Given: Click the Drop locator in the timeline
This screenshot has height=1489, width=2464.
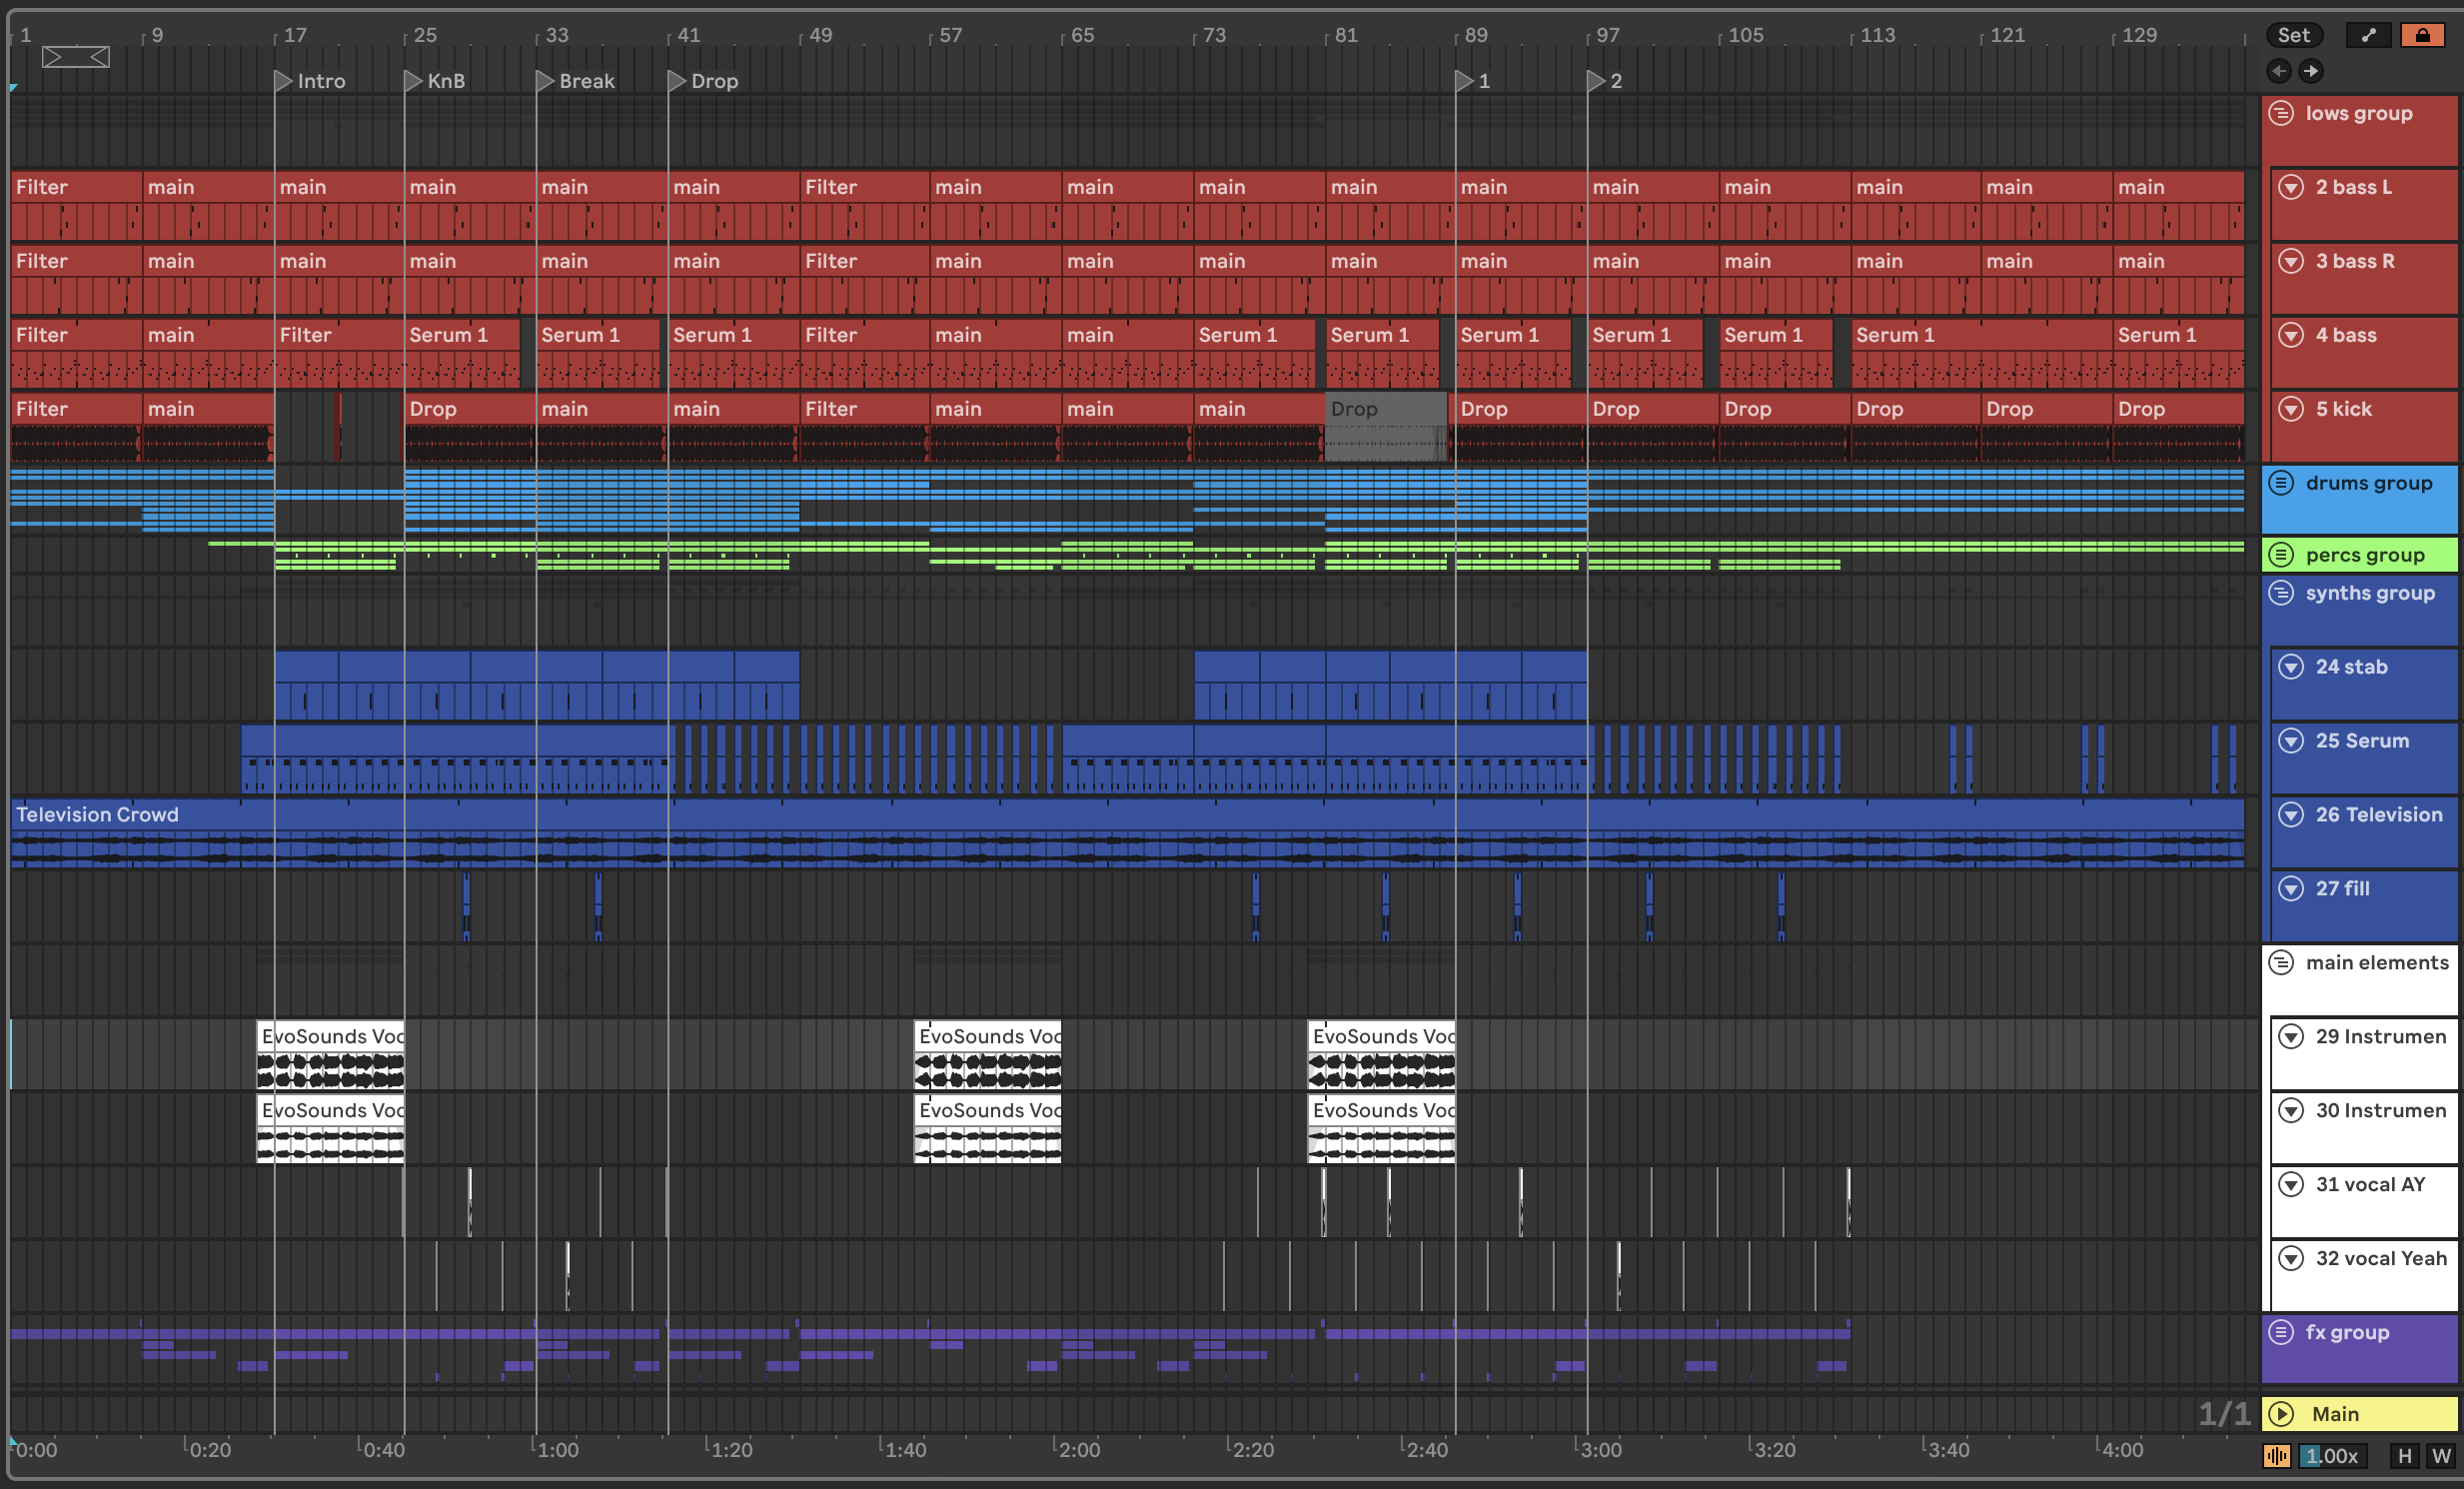Looking at the screenshot, I should [678, 81].
